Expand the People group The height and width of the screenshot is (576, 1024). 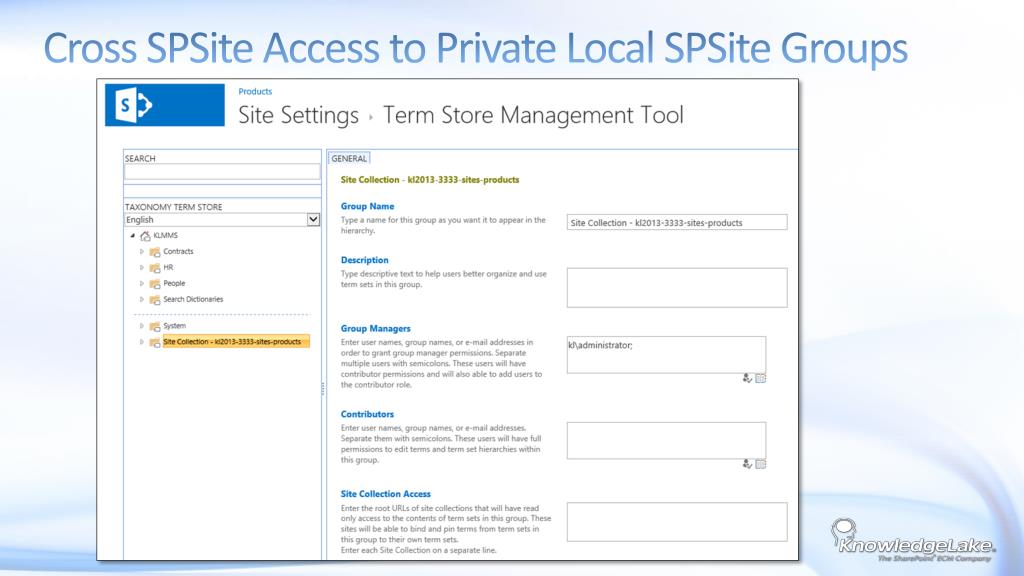click(x=142, y=283)
